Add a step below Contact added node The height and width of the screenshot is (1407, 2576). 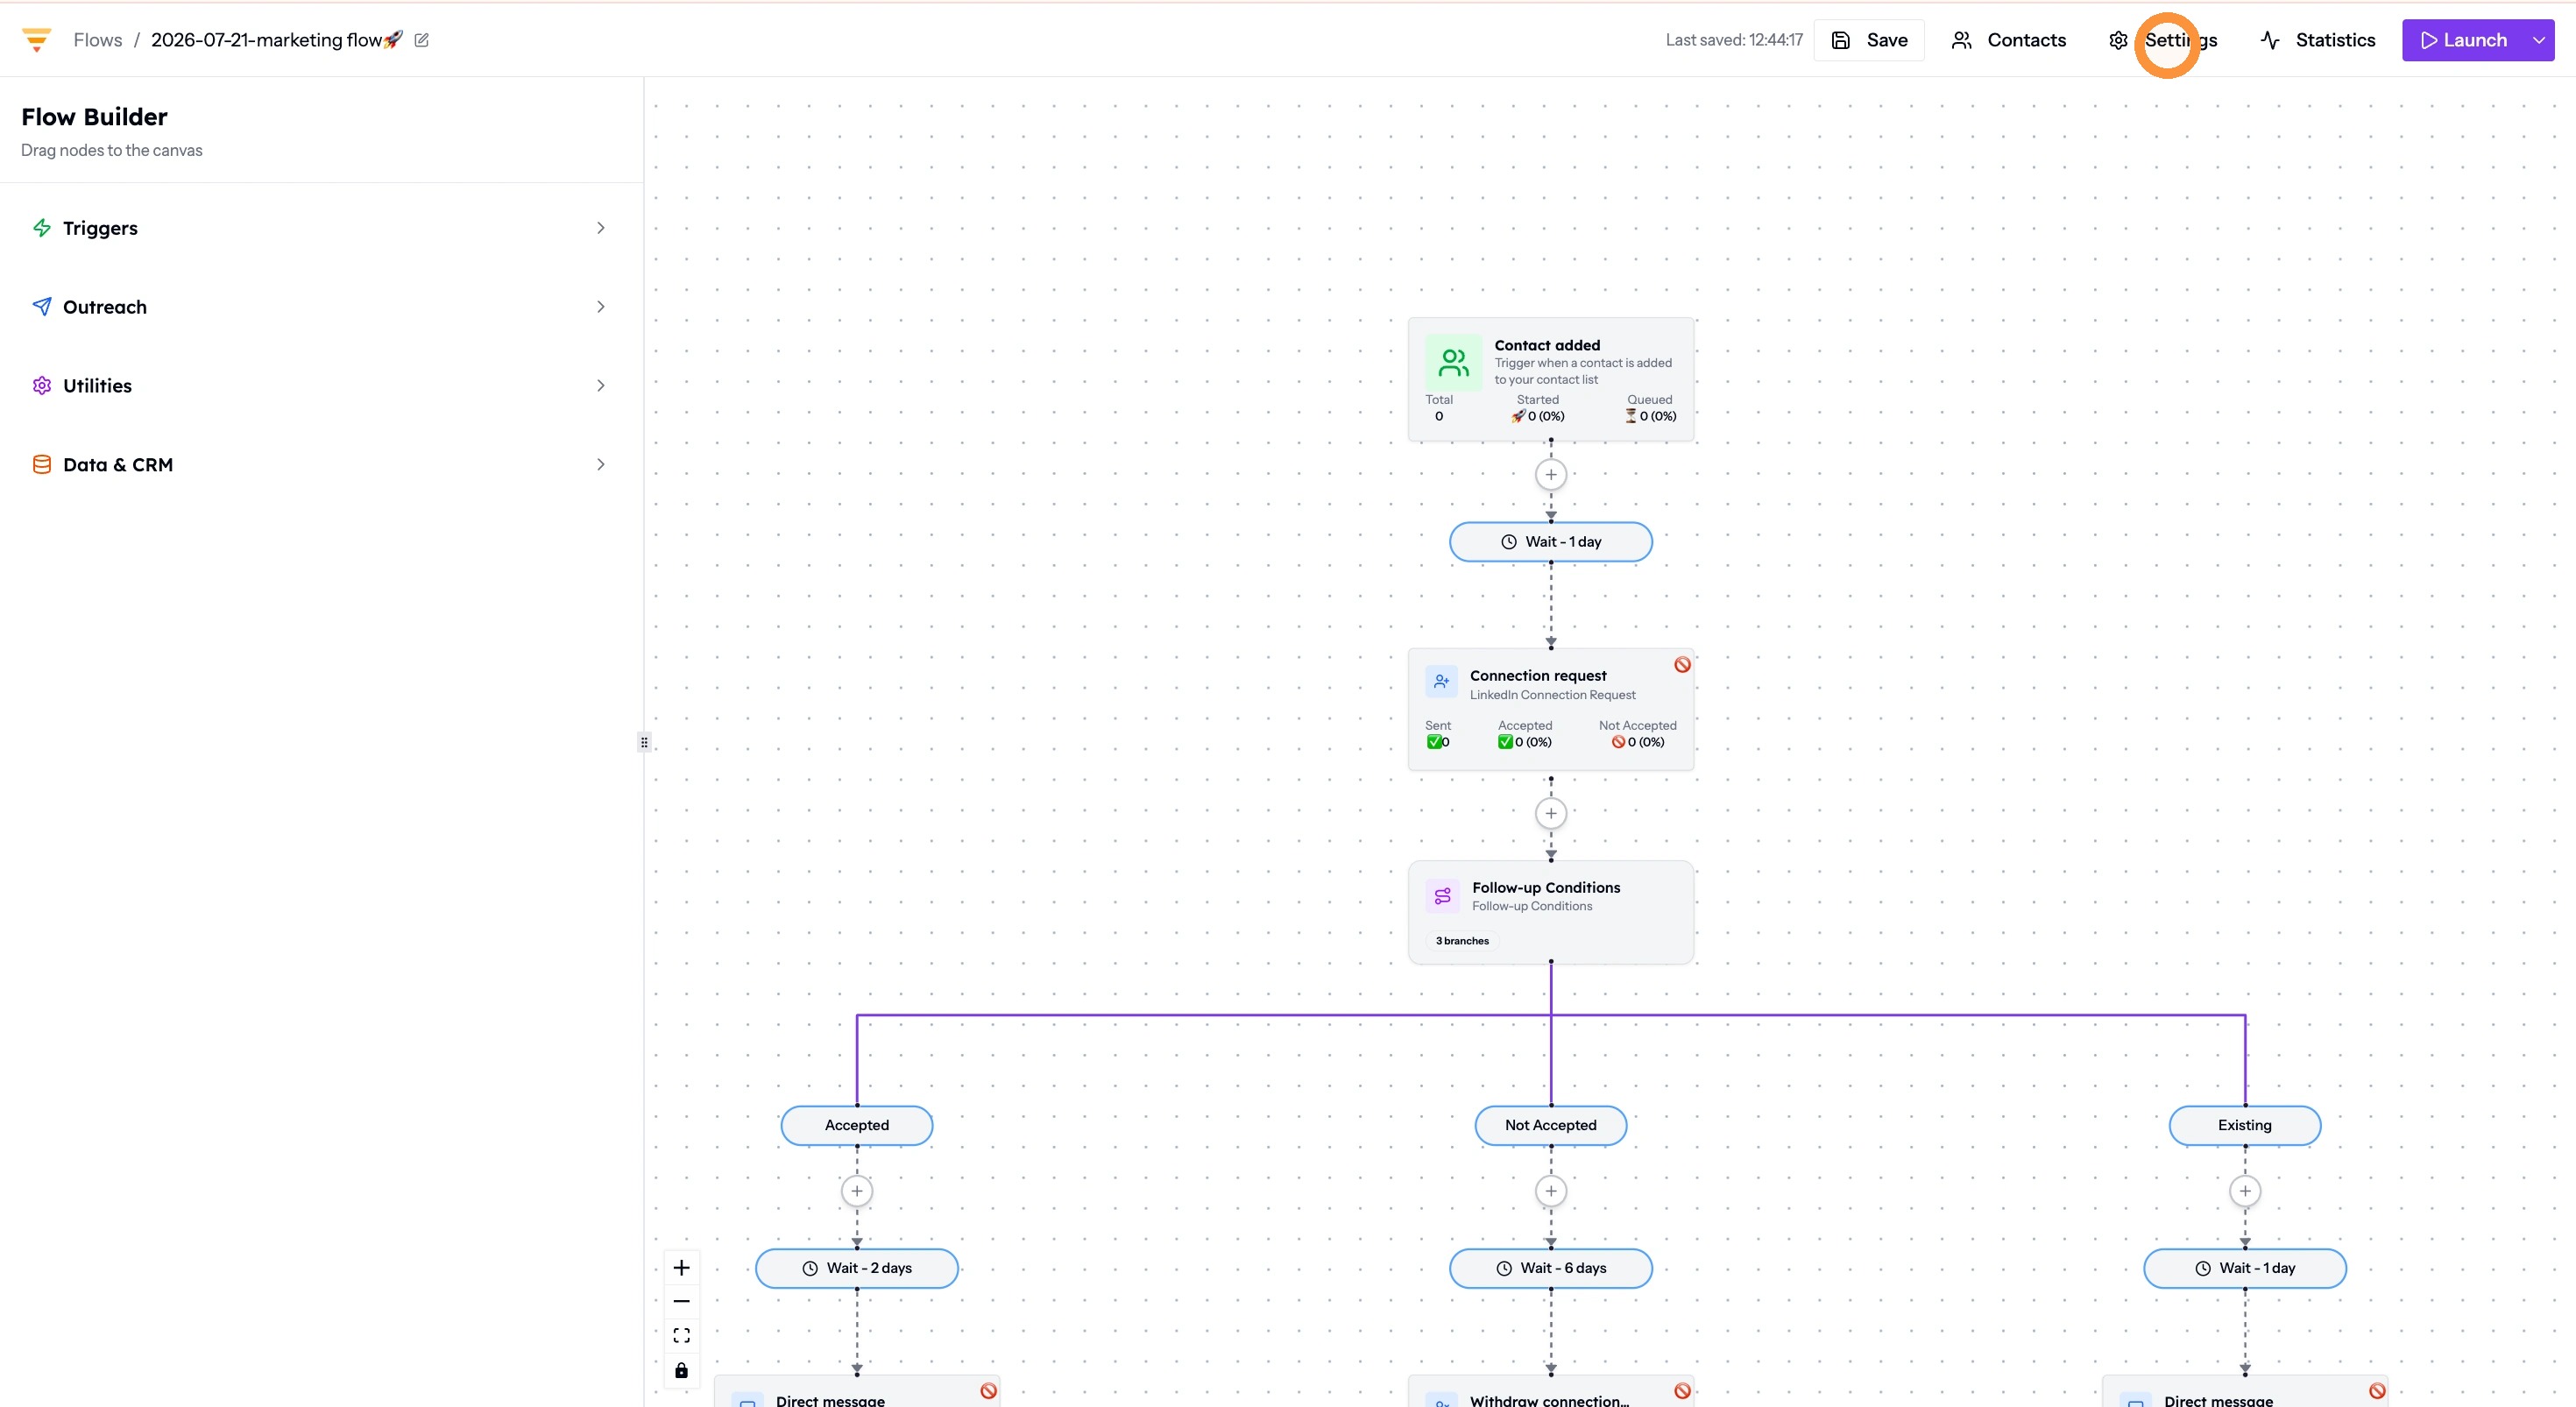click(1551, 475)
